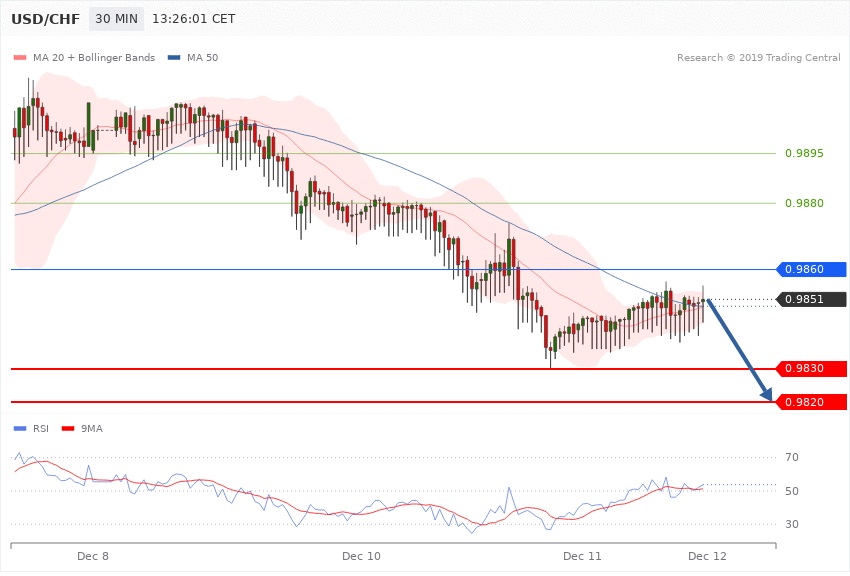Click the MA 50 legend entry
850x576 pixels.
(x=193, y=58)
